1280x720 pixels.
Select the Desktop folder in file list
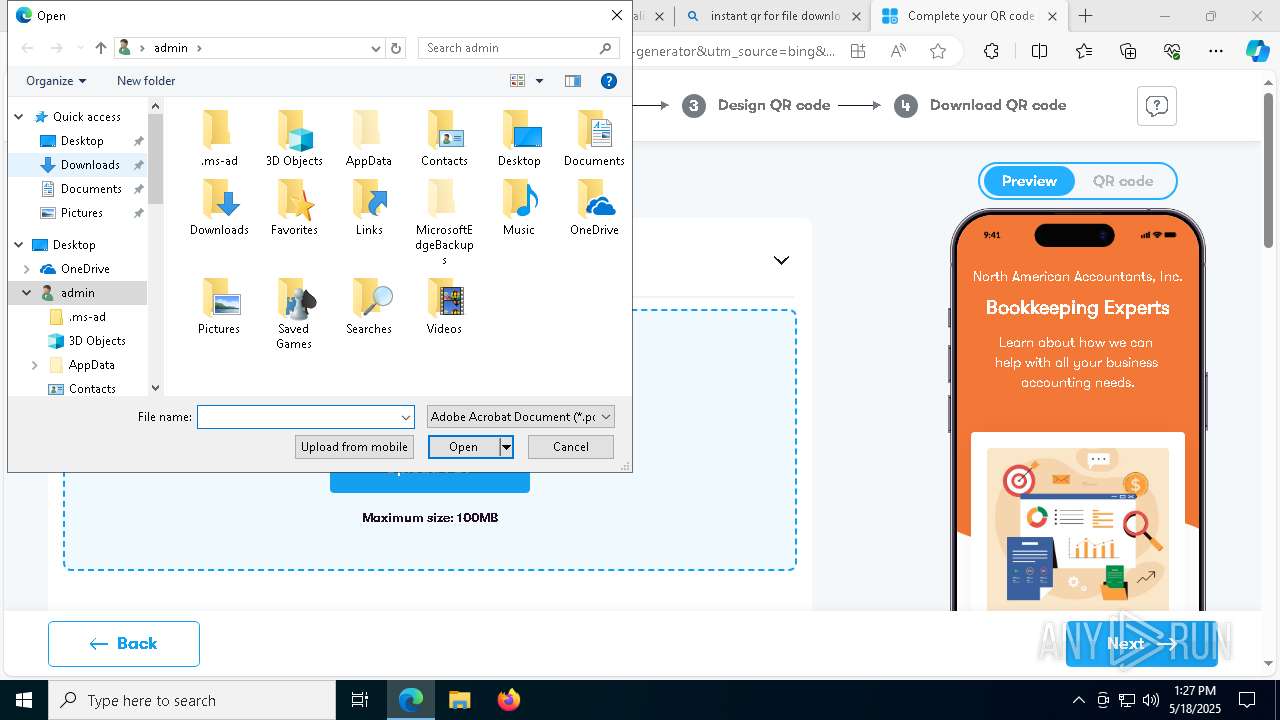point(519,139)
